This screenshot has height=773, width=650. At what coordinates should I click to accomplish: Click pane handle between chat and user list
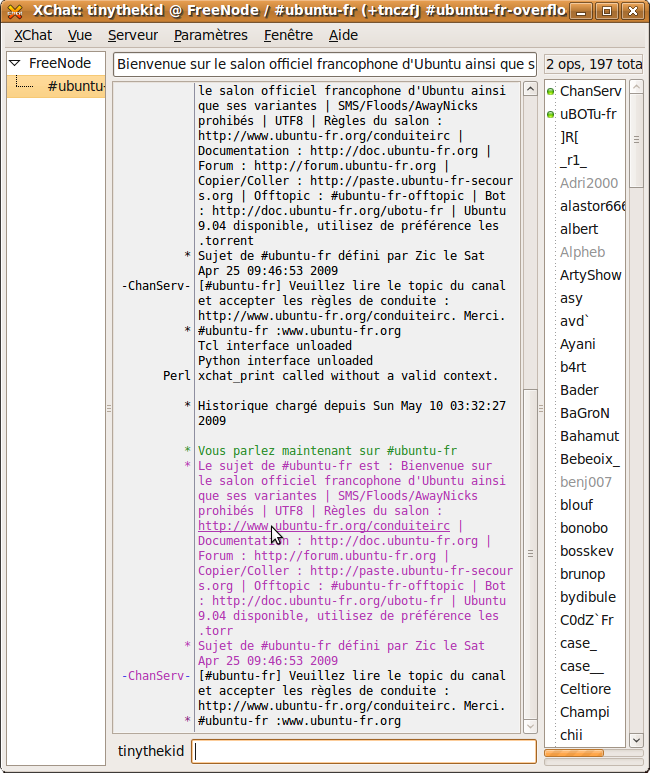(541, 409)
